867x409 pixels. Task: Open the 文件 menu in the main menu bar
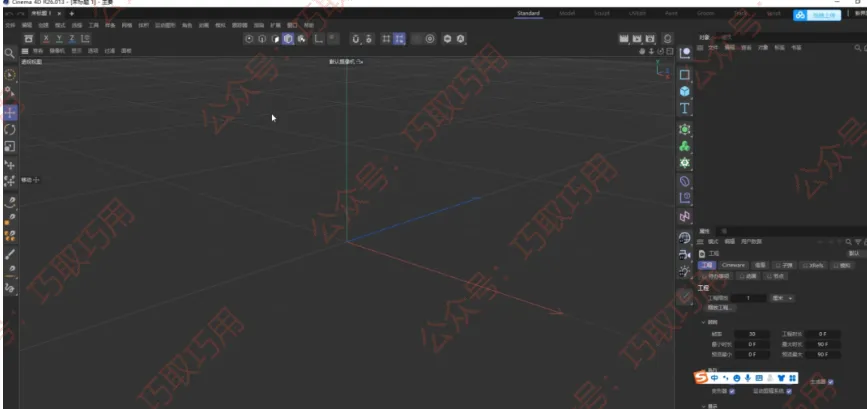click(10, 25)
